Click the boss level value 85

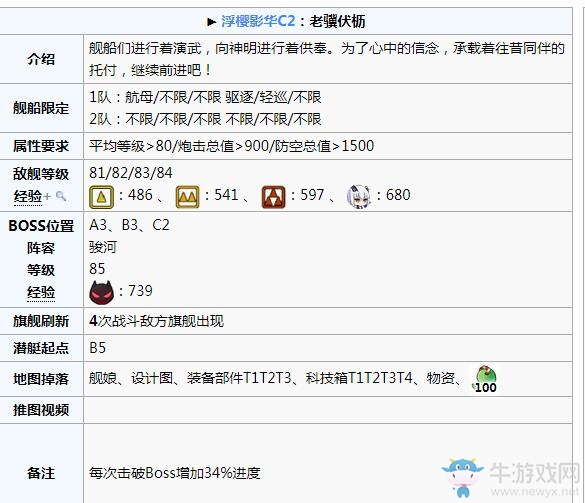[97, 269]
